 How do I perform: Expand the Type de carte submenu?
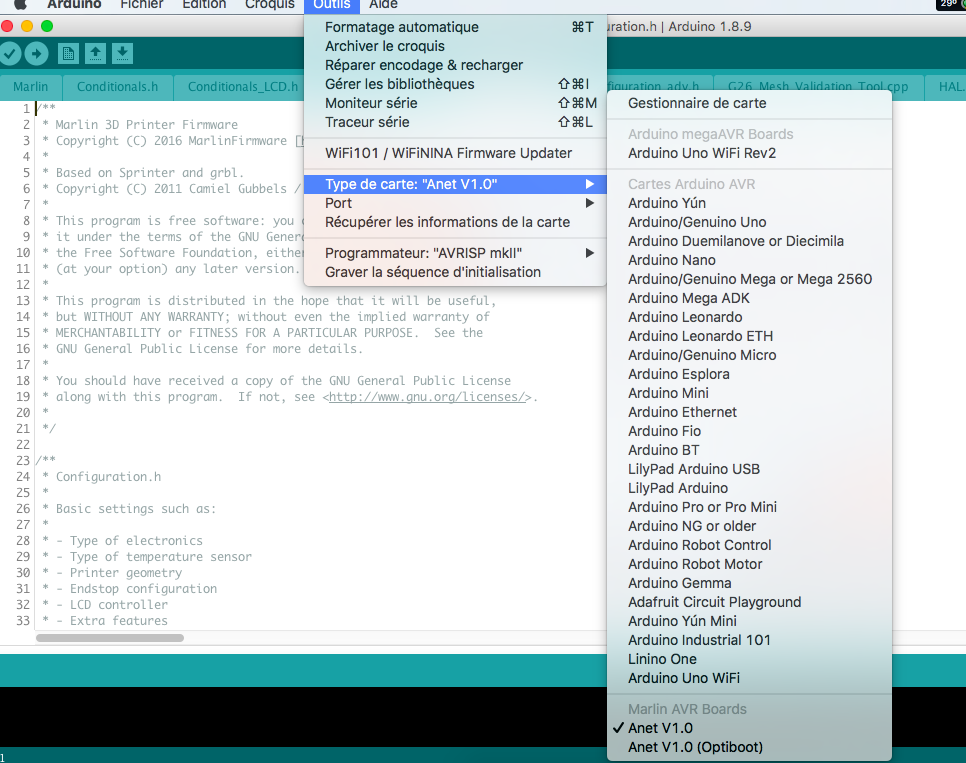tap(455, 184)
